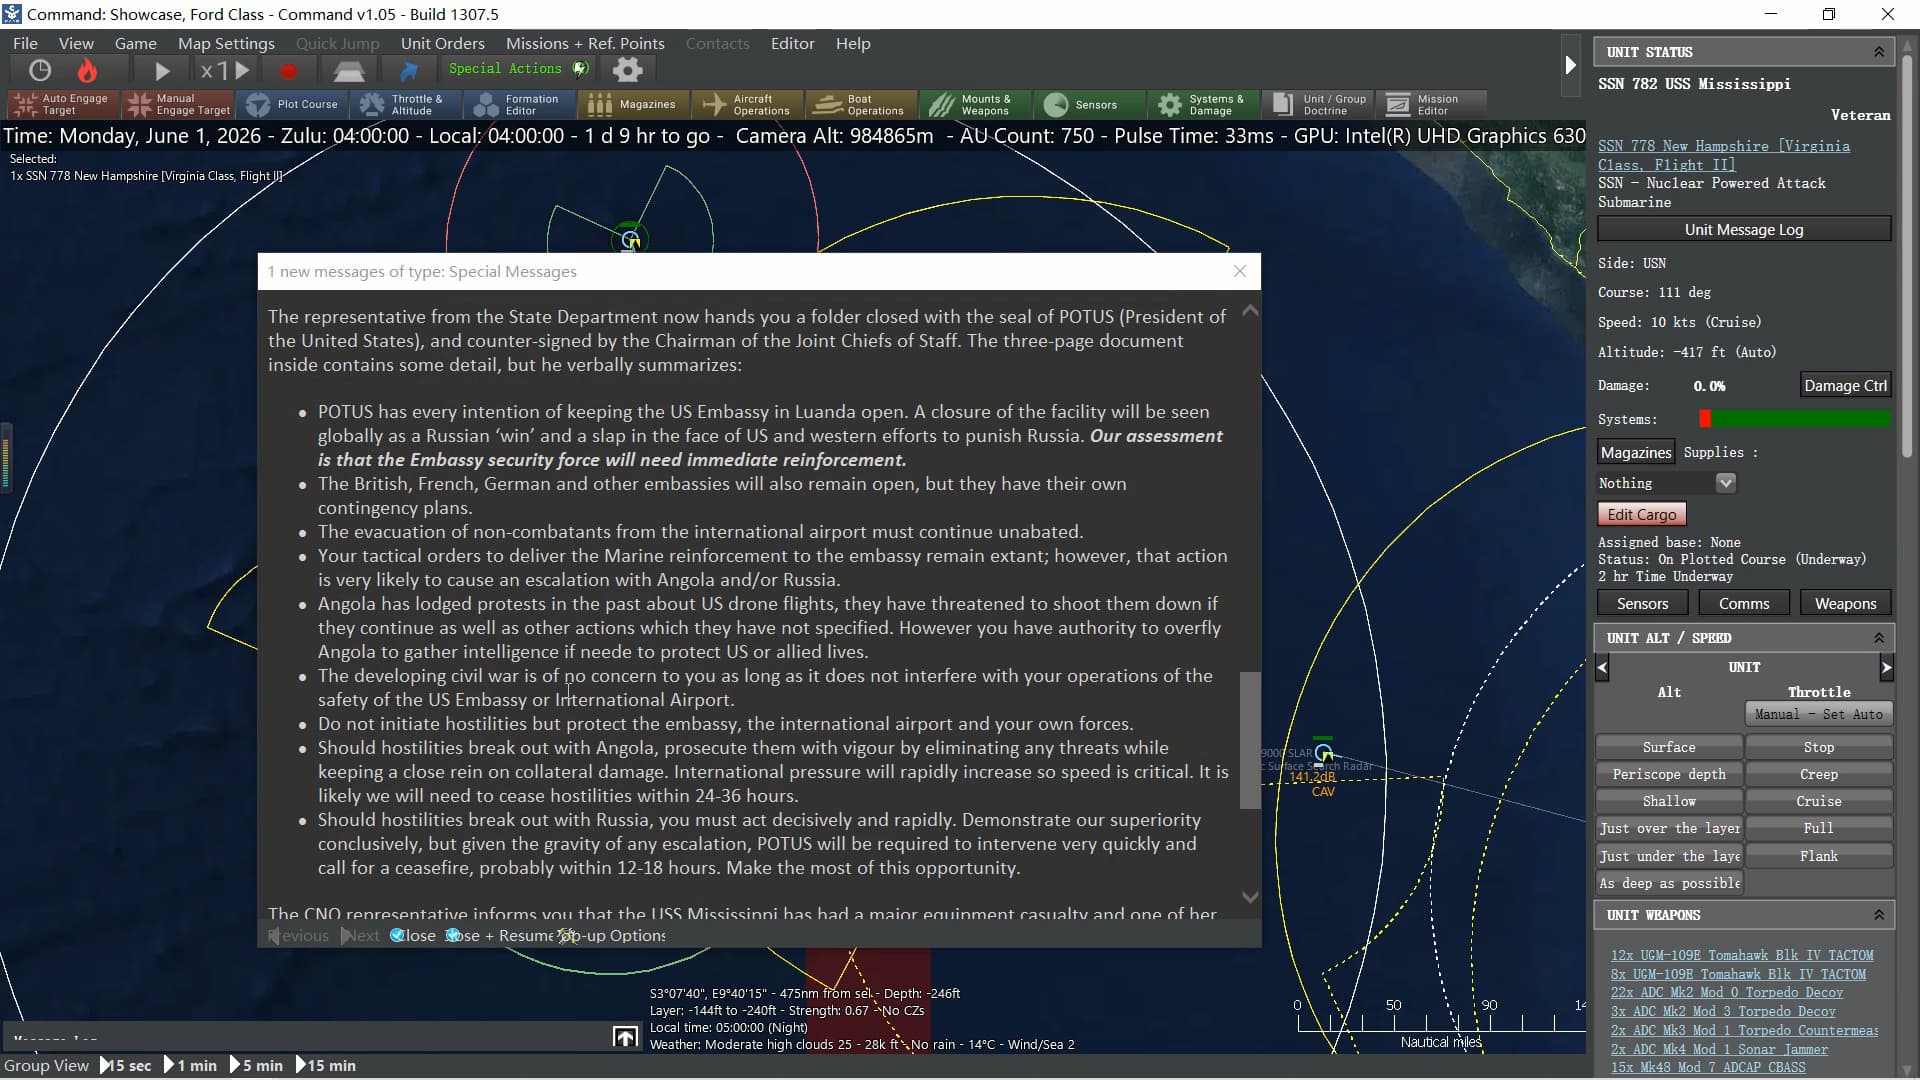Open the File menu
The image size is (1920, 1080).
25,43
